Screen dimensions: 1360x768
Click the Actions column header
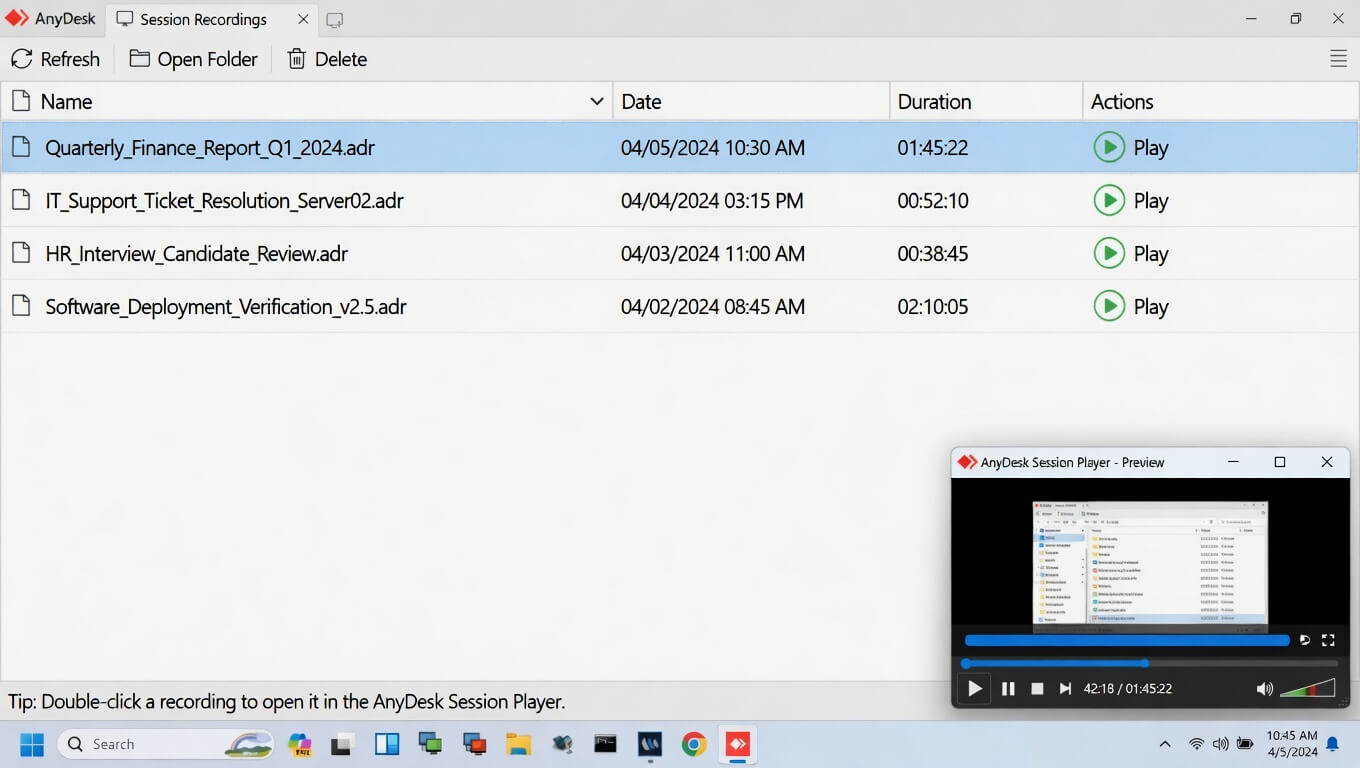point(1220,101)
